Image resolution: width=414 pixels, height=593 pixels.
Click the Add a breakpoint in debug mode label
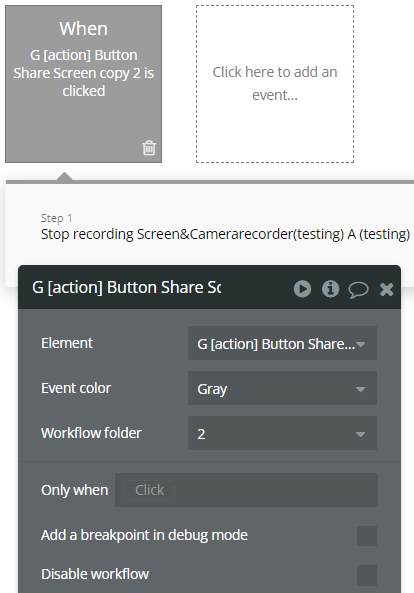[144, 535]
